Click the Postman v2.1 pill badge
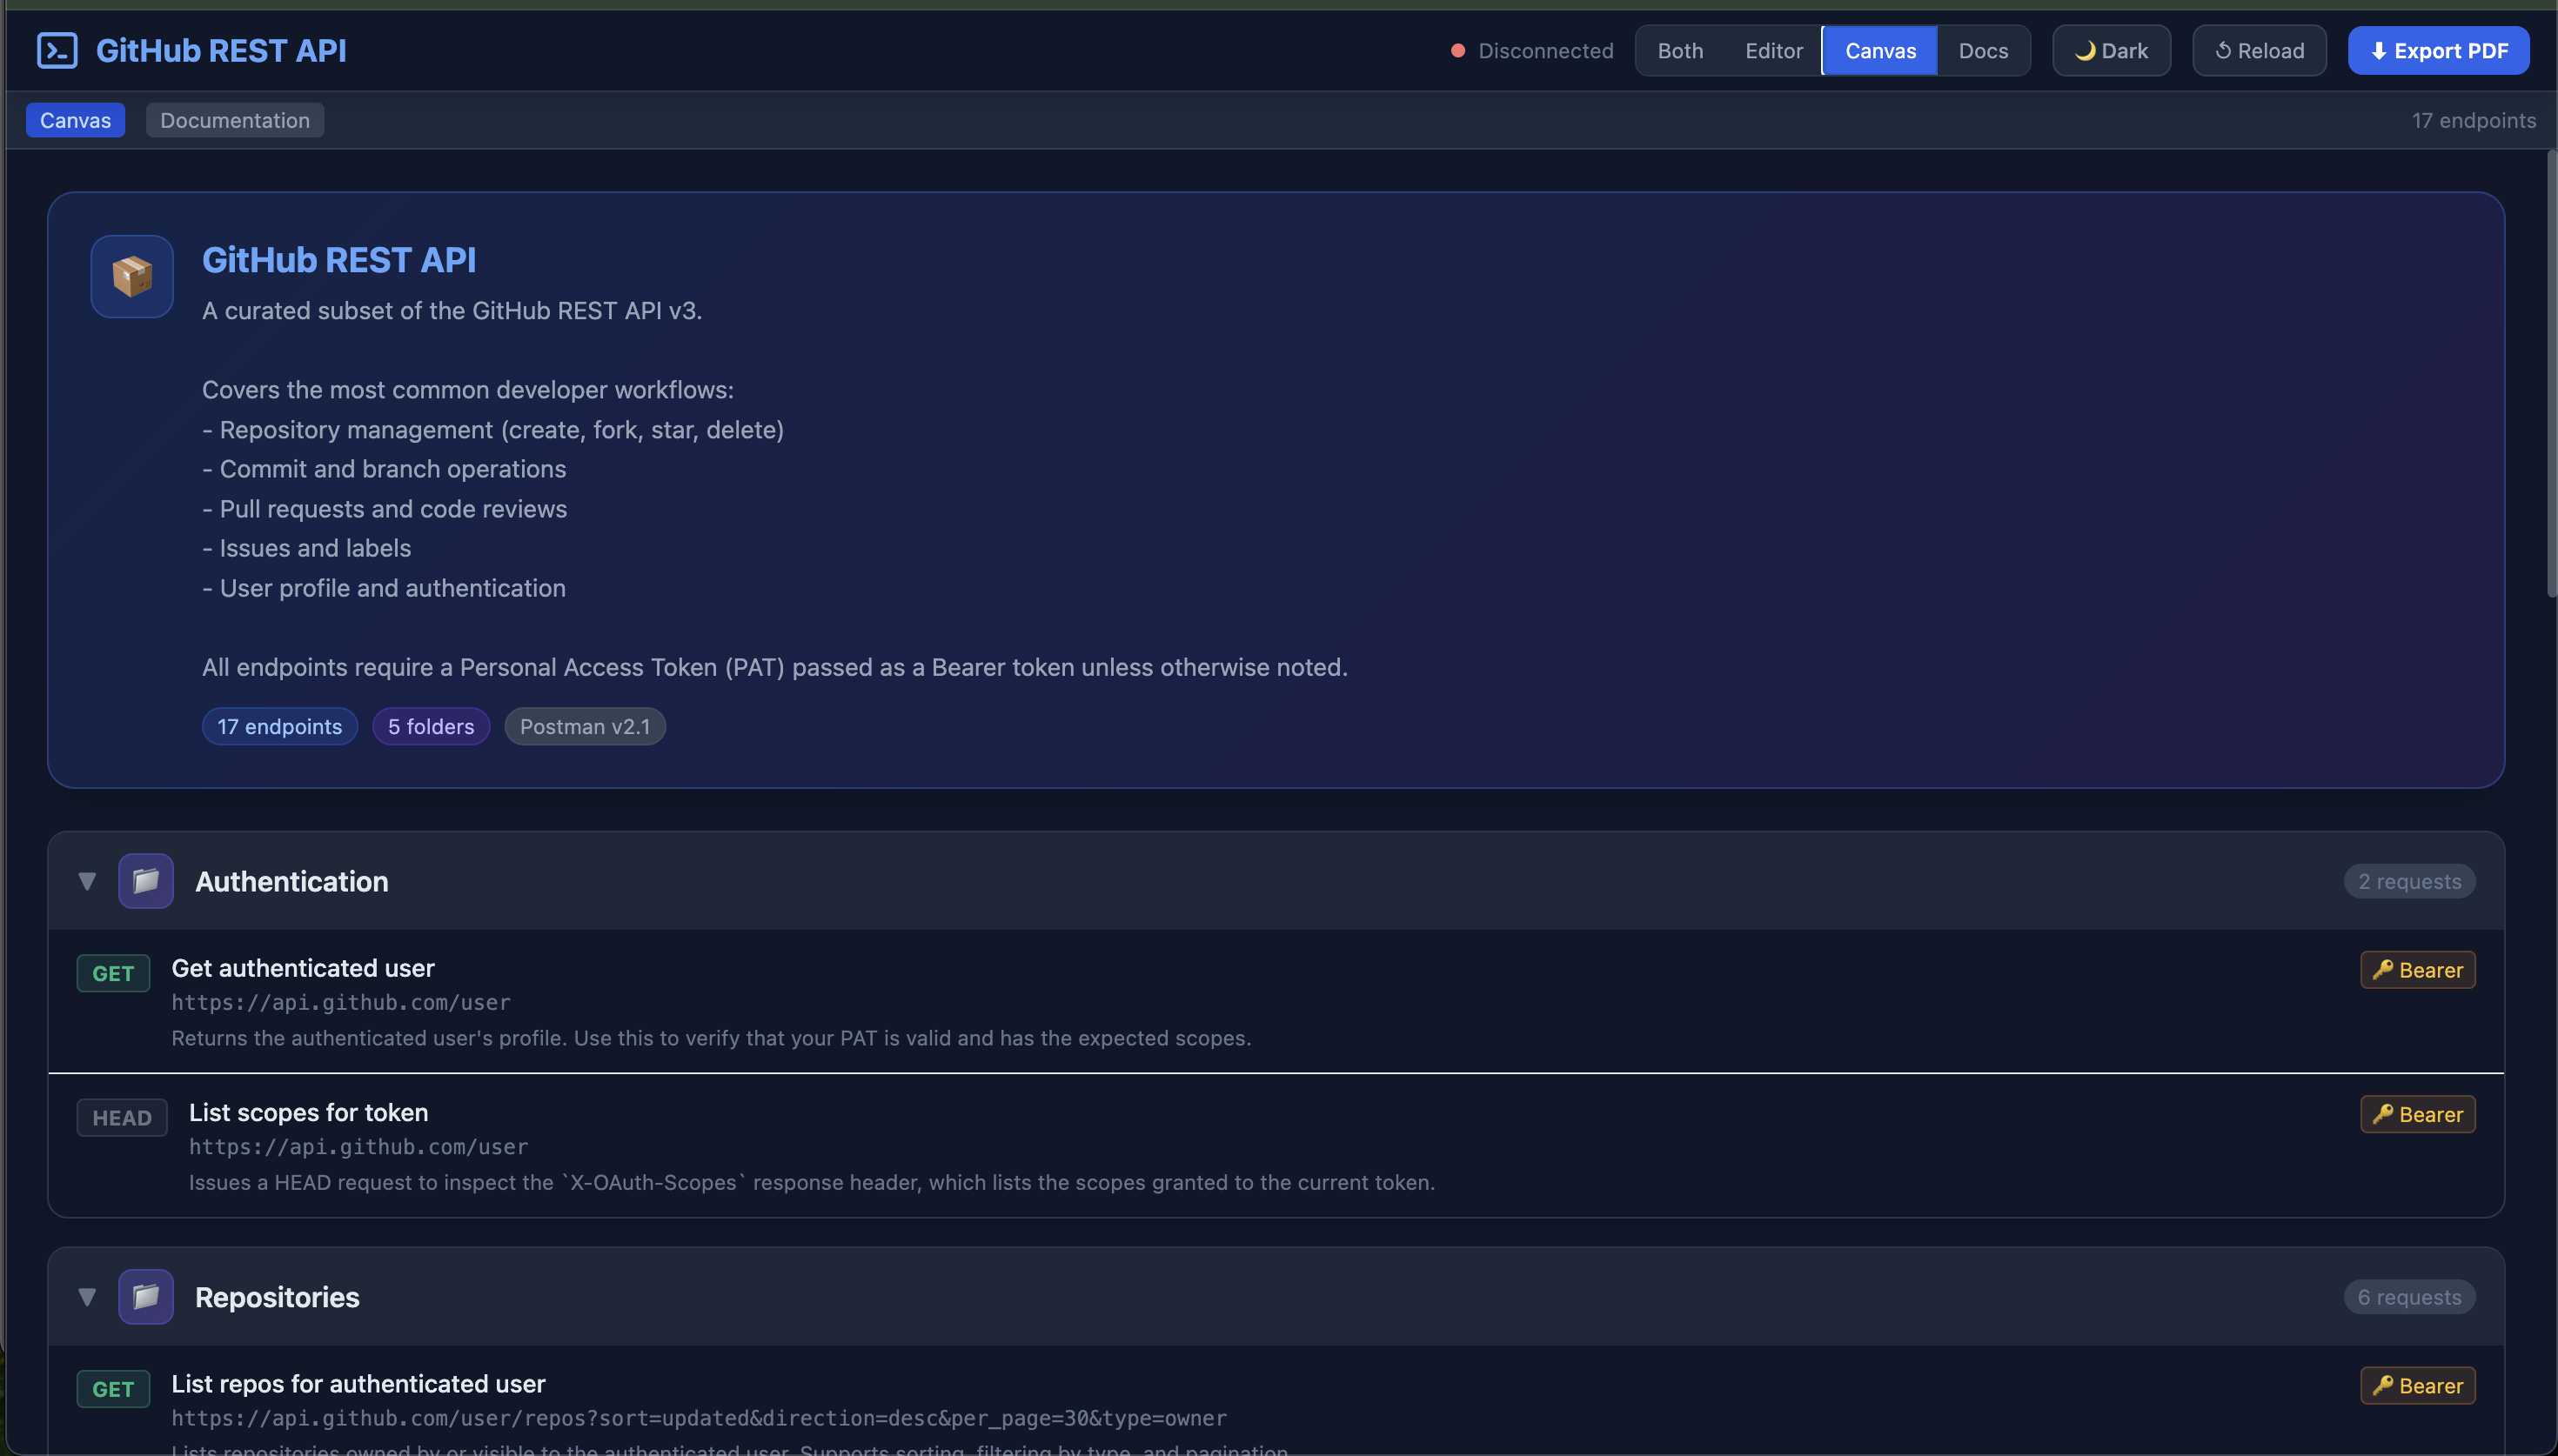2558x1456 pixels. coord(585,727)
